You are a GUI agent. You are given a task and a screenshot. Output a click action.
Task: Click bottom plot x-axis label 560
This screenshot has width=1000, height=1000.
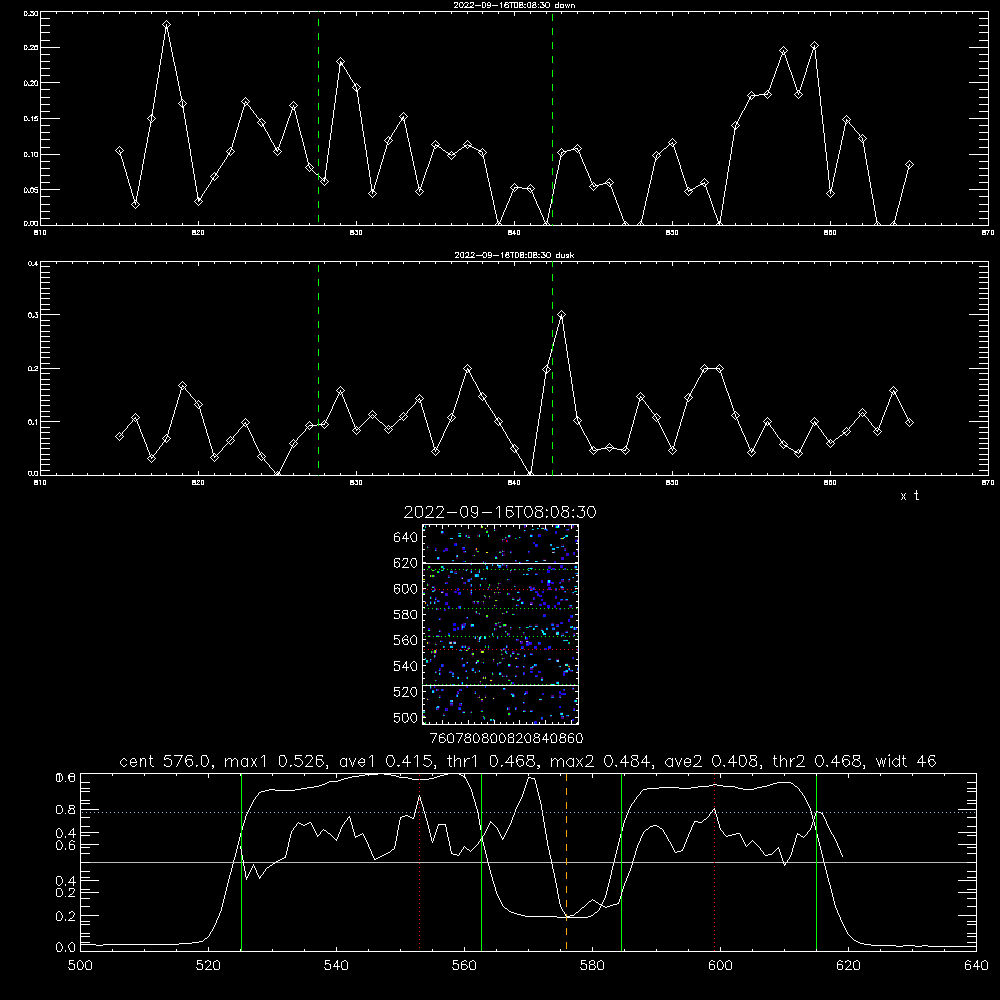[464, 966]
